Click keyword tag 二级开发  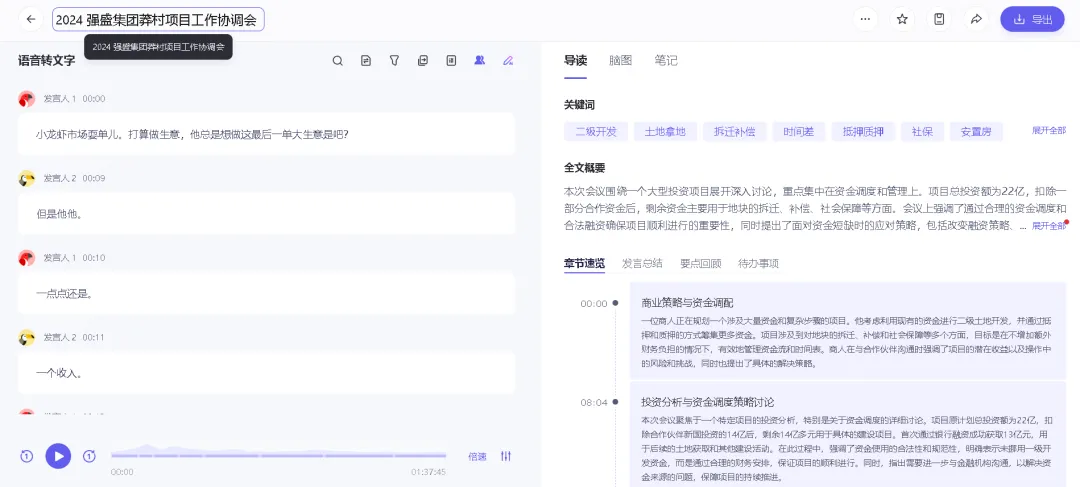[596, 132]
